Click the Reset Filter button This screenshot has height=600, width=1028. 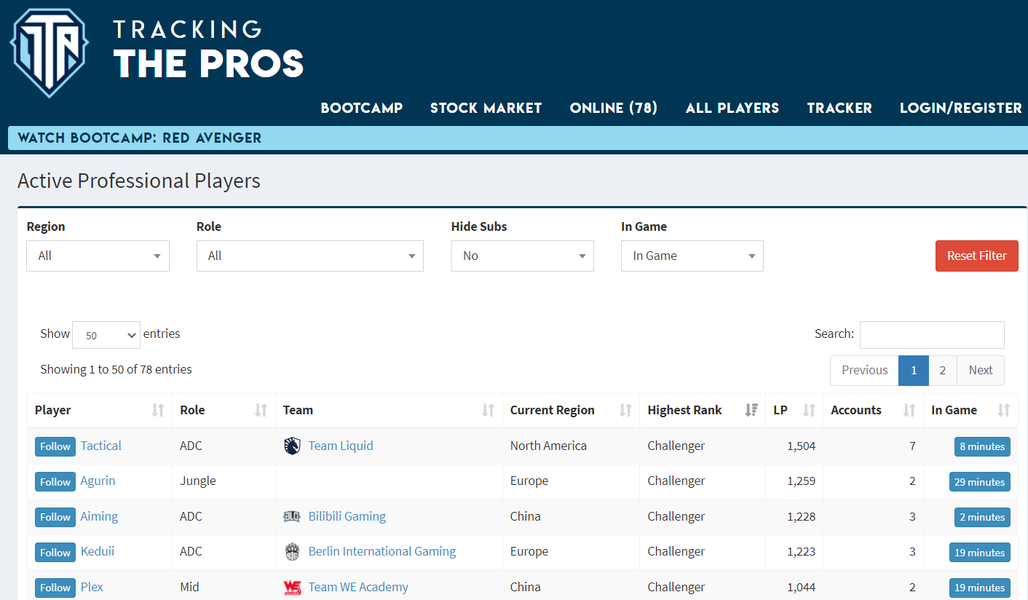click(x=977, y=256)
